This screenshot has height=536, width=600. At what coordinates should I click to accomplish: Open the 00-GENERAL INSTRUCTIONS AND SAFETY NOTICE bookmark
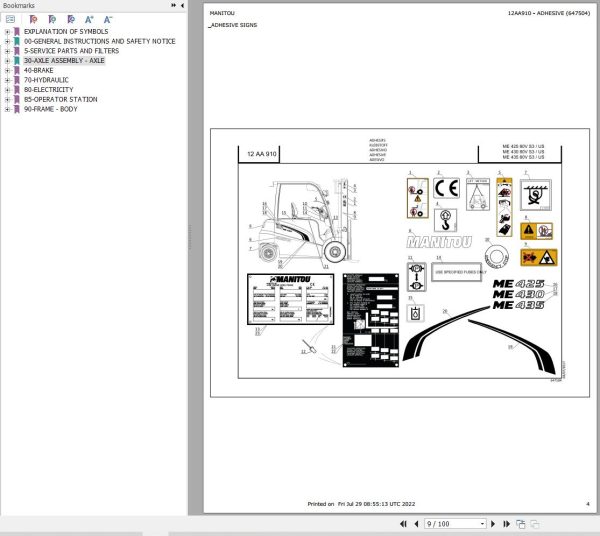point(99,41)
